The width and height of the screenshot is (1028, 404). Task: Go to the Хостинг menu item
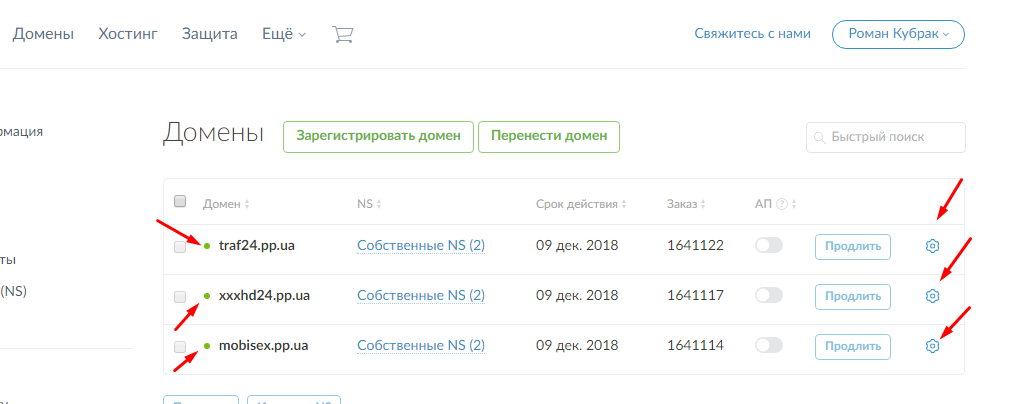coord(127,34)
